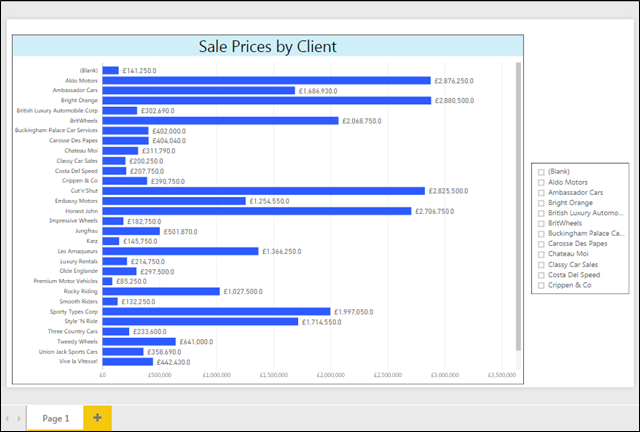Check Costa Del Speed in the slicer
The image size is (640, 432).
pos(543,276)
